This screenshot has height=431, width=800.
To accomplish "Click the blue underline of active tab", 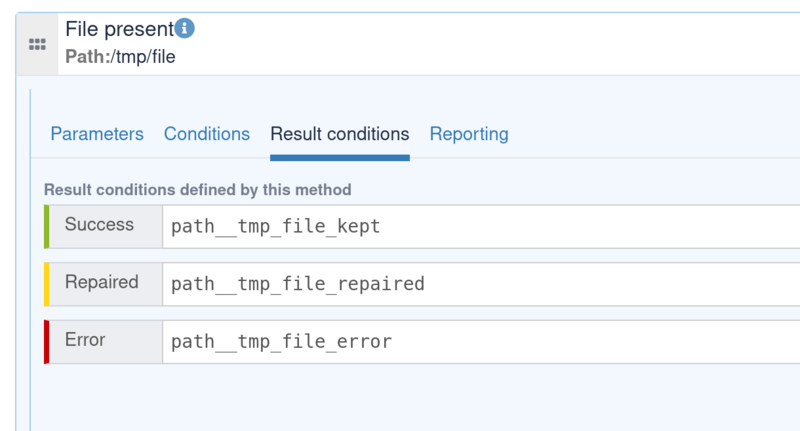I will 340,158.
